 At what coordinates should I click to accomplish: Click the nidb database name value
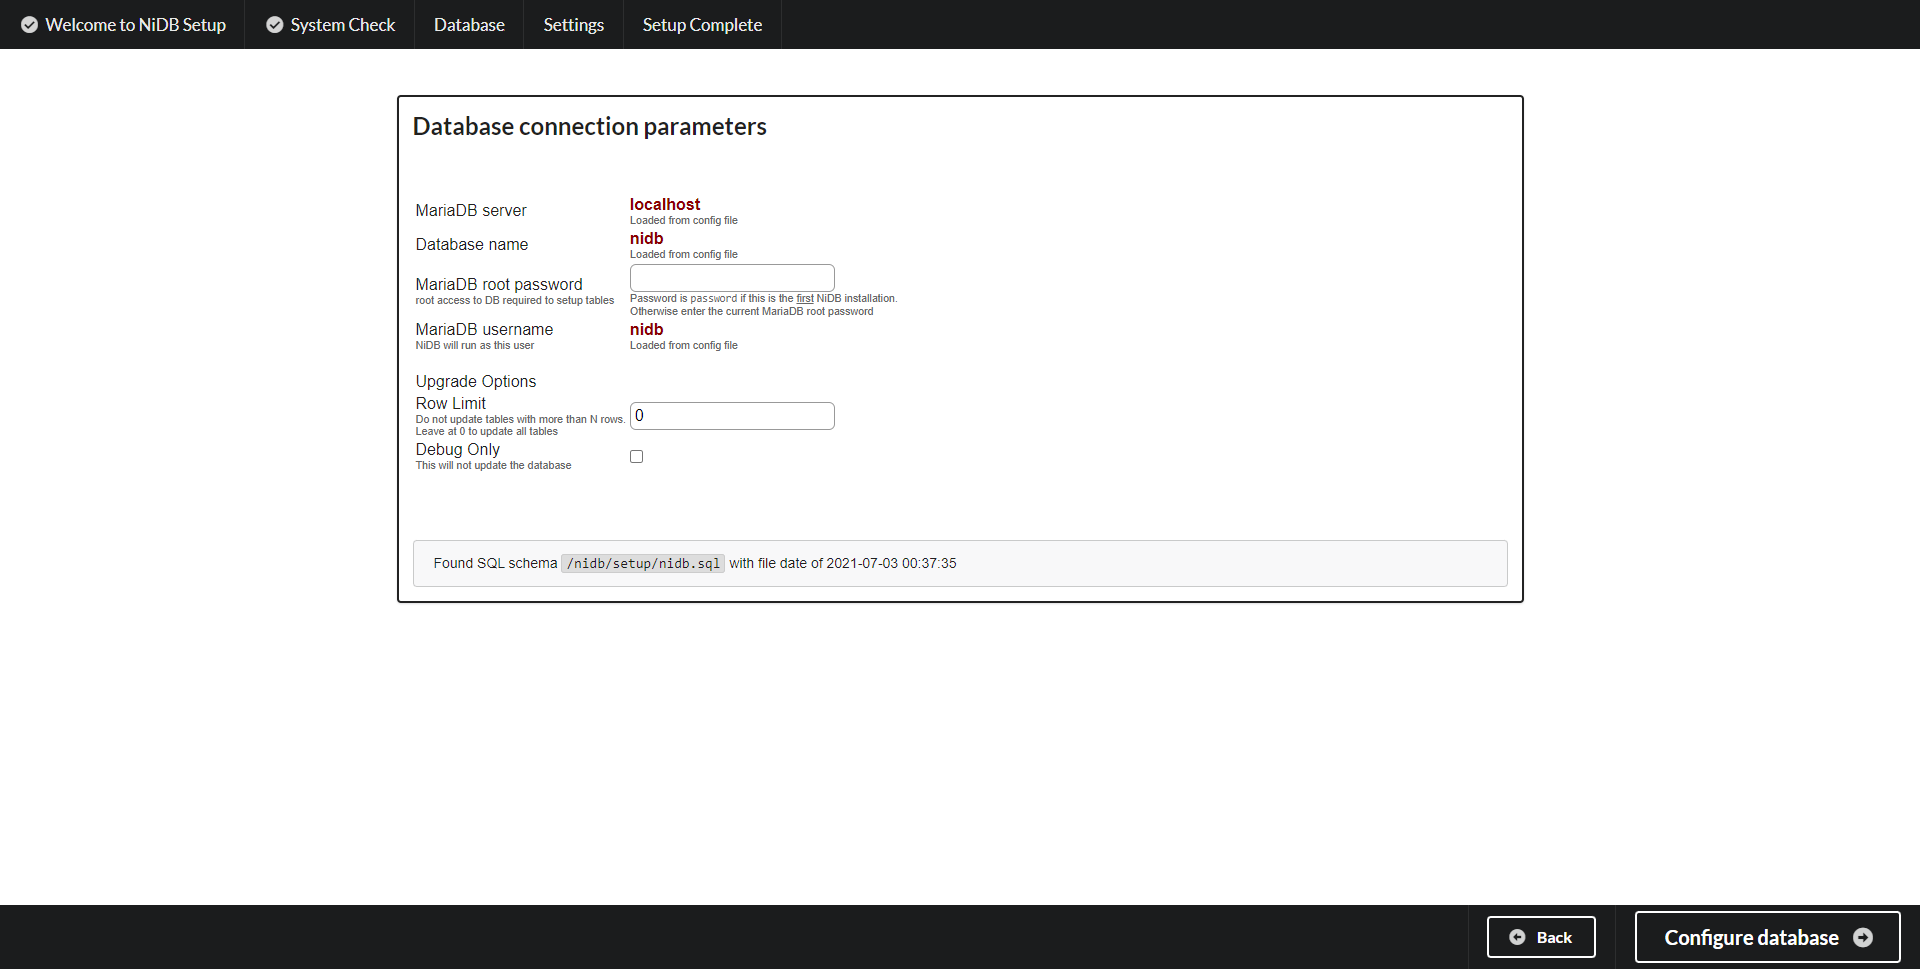[646, 238]
